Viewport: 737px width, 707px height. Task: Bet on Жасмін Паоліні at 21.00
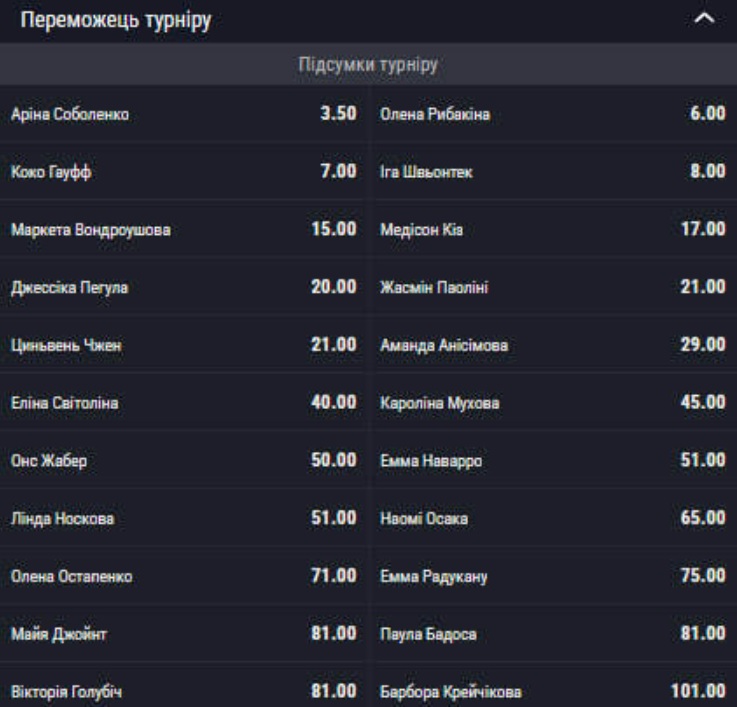tap(553, 287)
